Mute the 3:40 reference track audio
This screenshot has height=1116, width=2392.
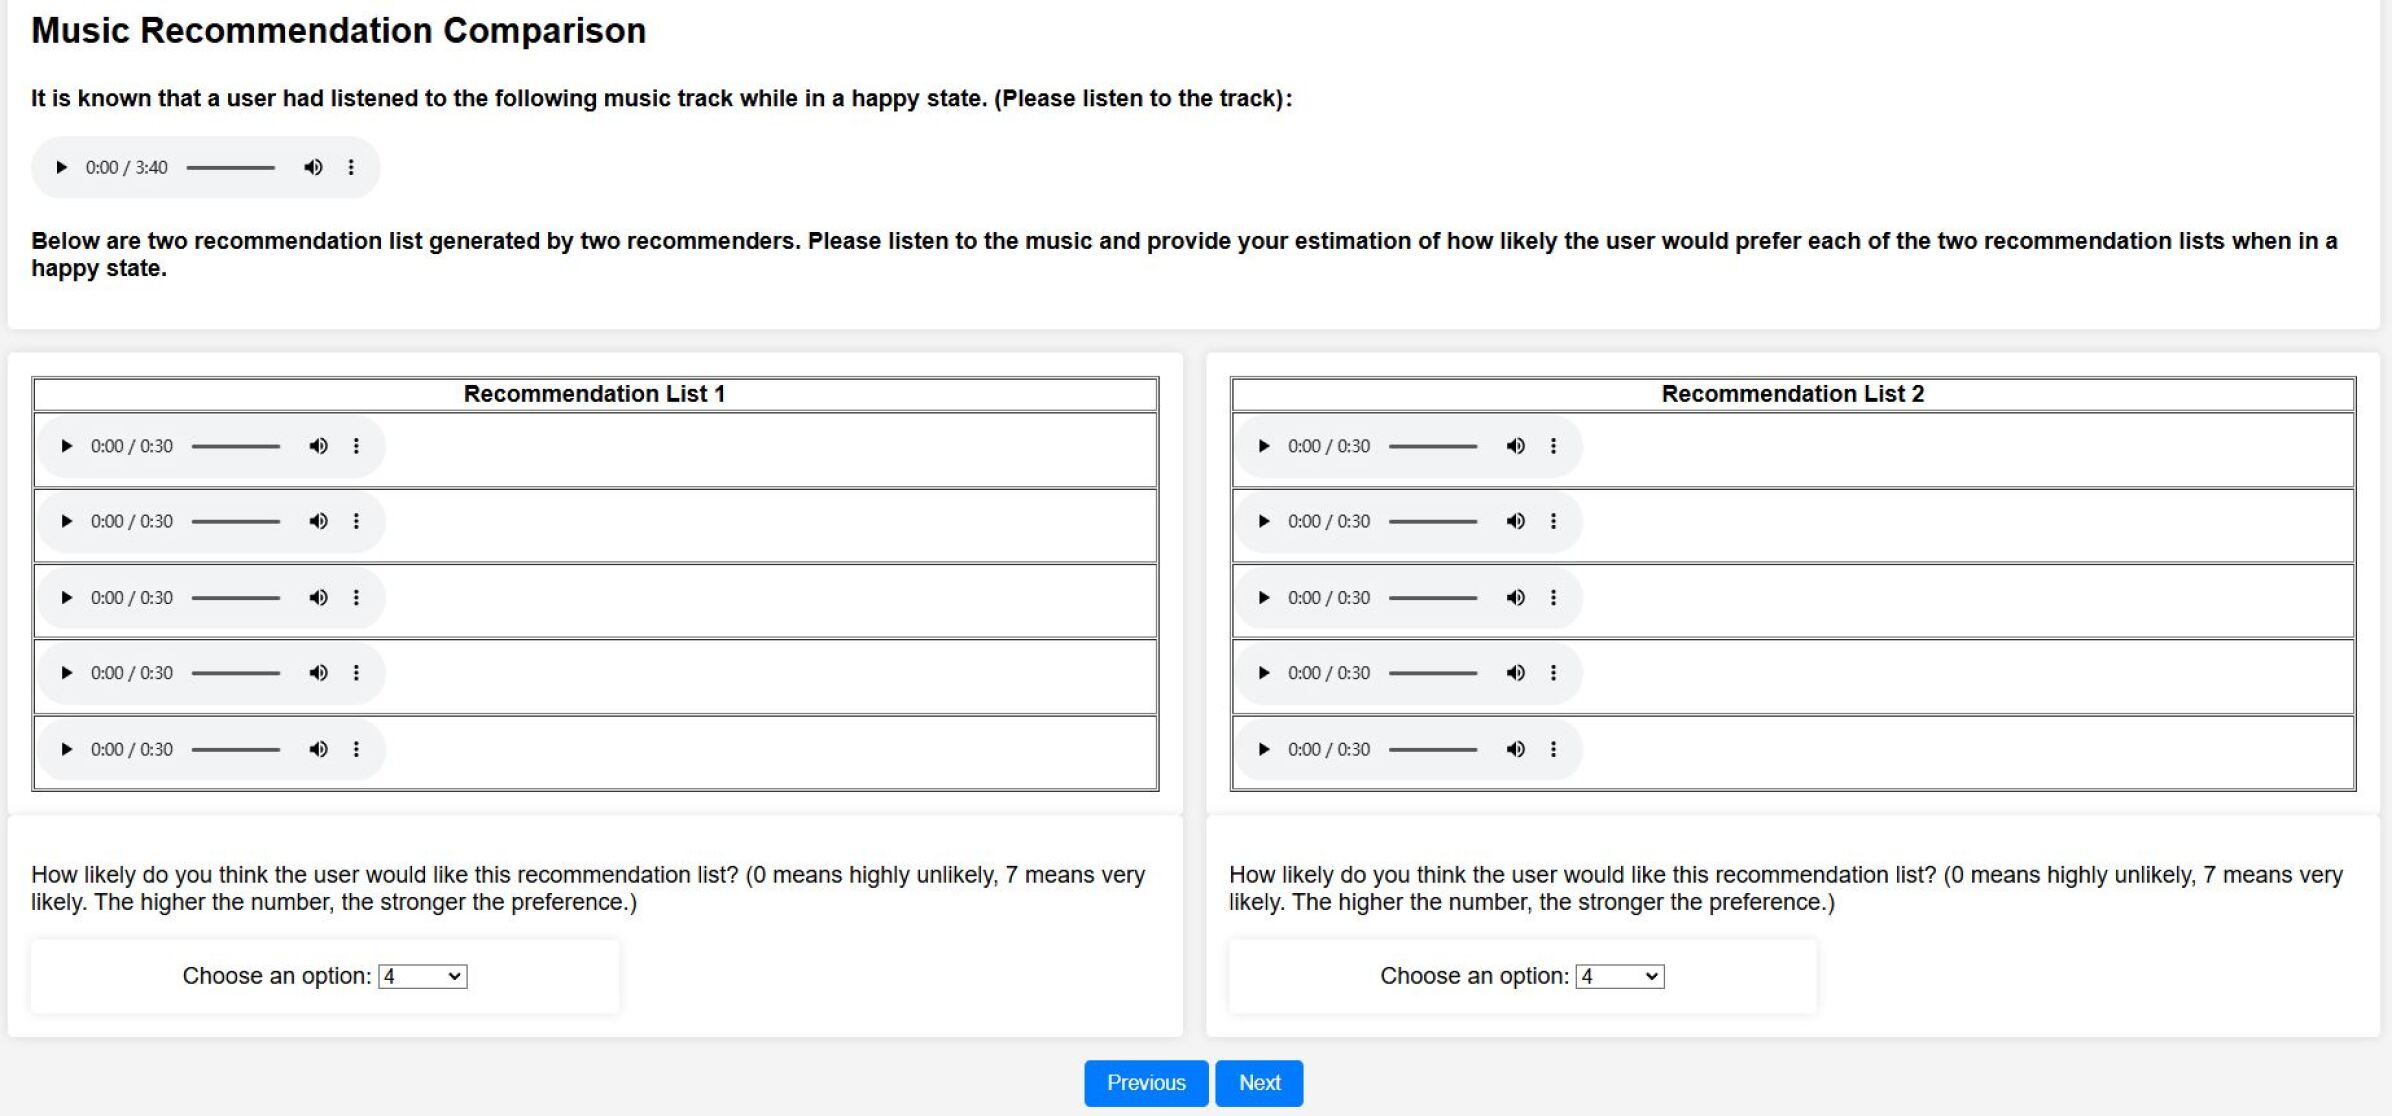(x=313, y=167)
